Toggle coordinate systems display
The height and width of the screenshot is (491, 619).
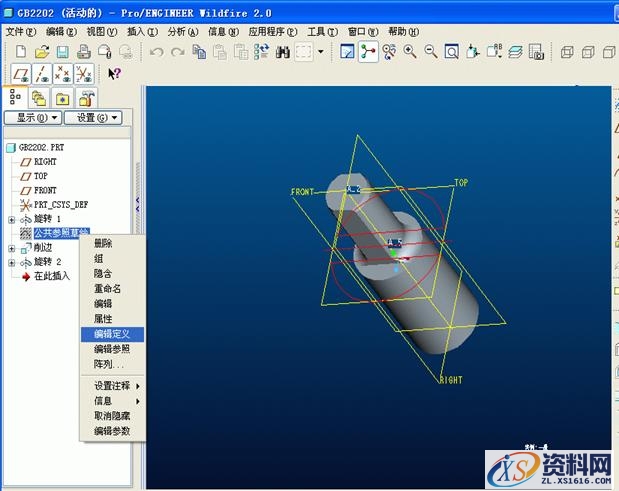(84, 74)
